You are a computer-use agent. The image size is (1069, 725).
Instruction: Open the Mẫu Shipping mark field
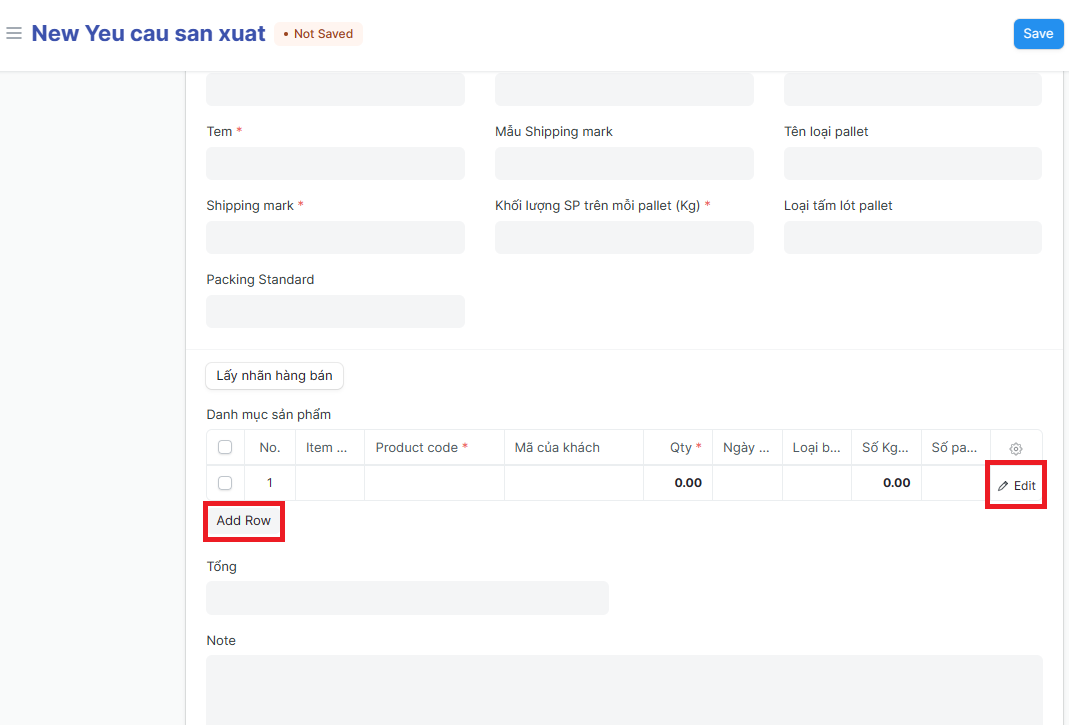624,164
